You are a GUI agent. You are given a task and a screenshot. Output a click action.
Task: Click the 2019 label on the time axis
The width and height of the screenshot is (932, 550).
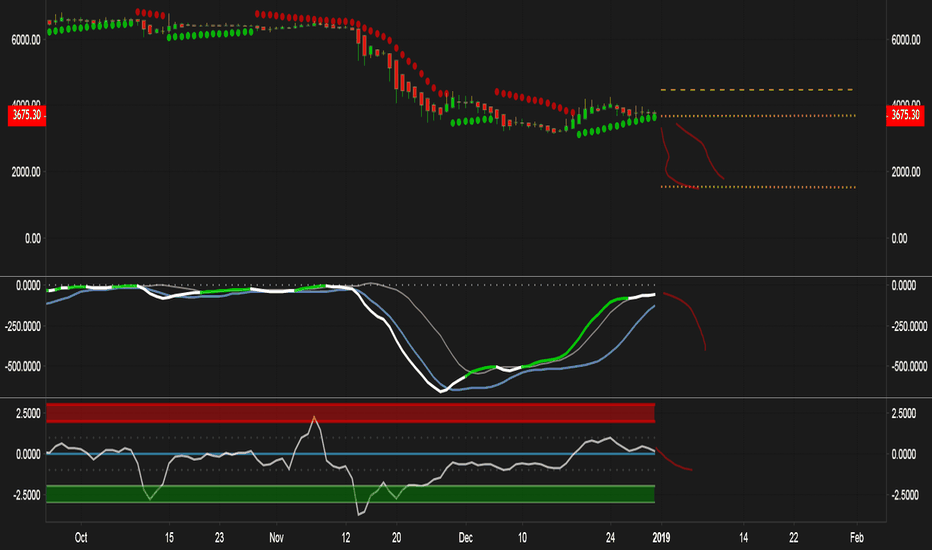[x=661, y=538]
